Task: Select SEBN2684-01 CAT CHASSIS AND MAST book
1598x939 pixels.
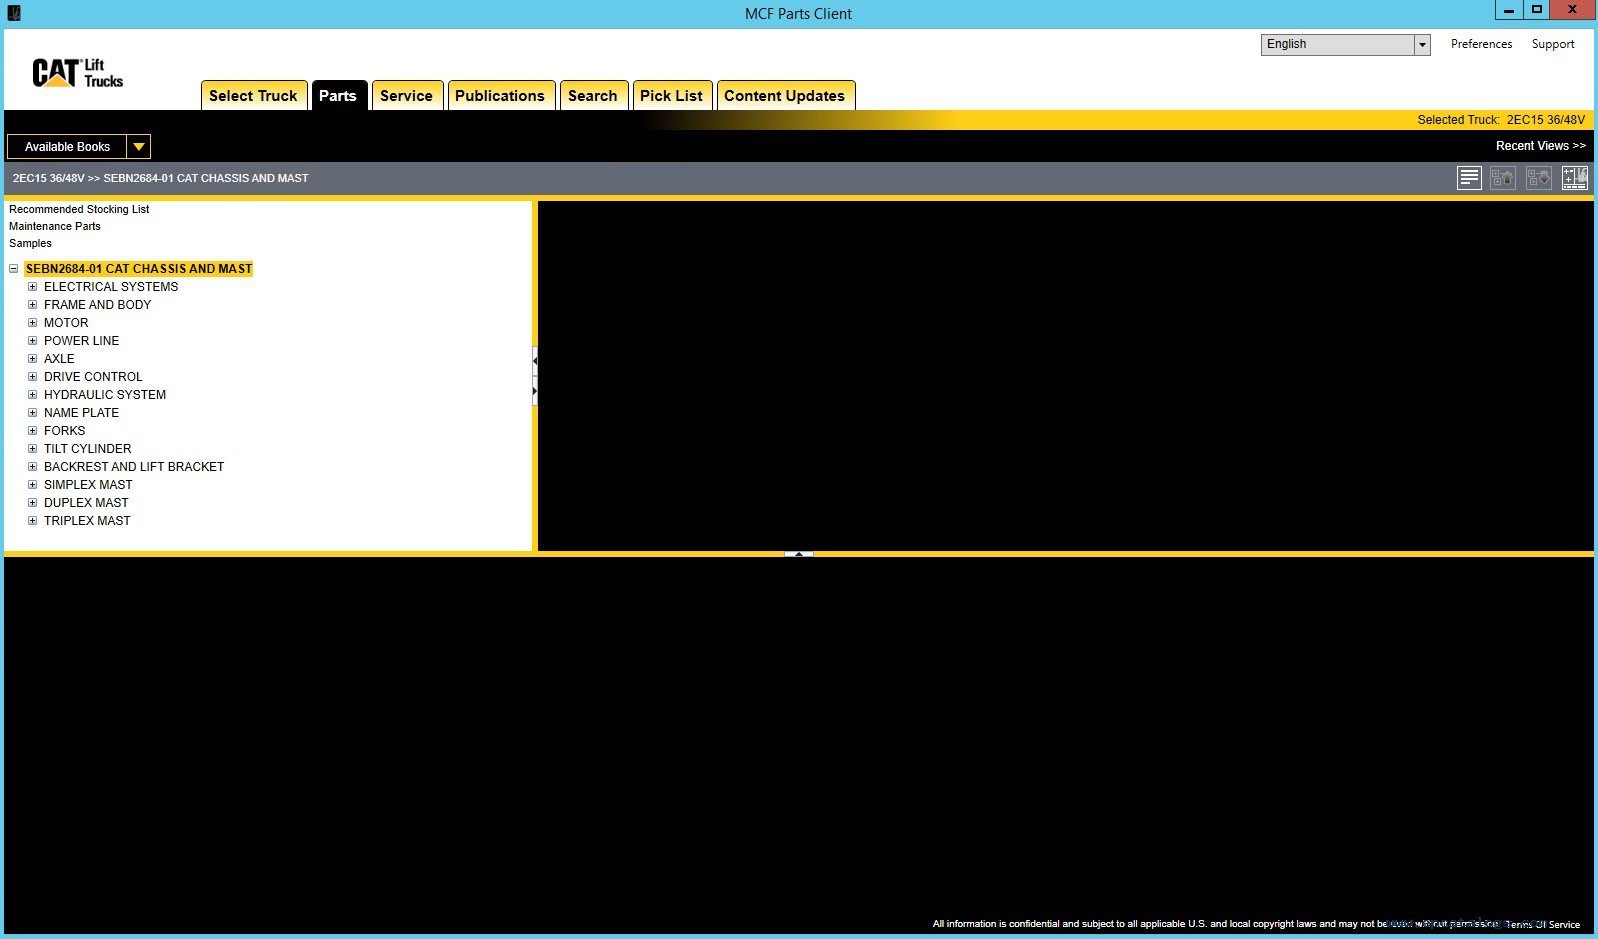Action: click(139, 269)
